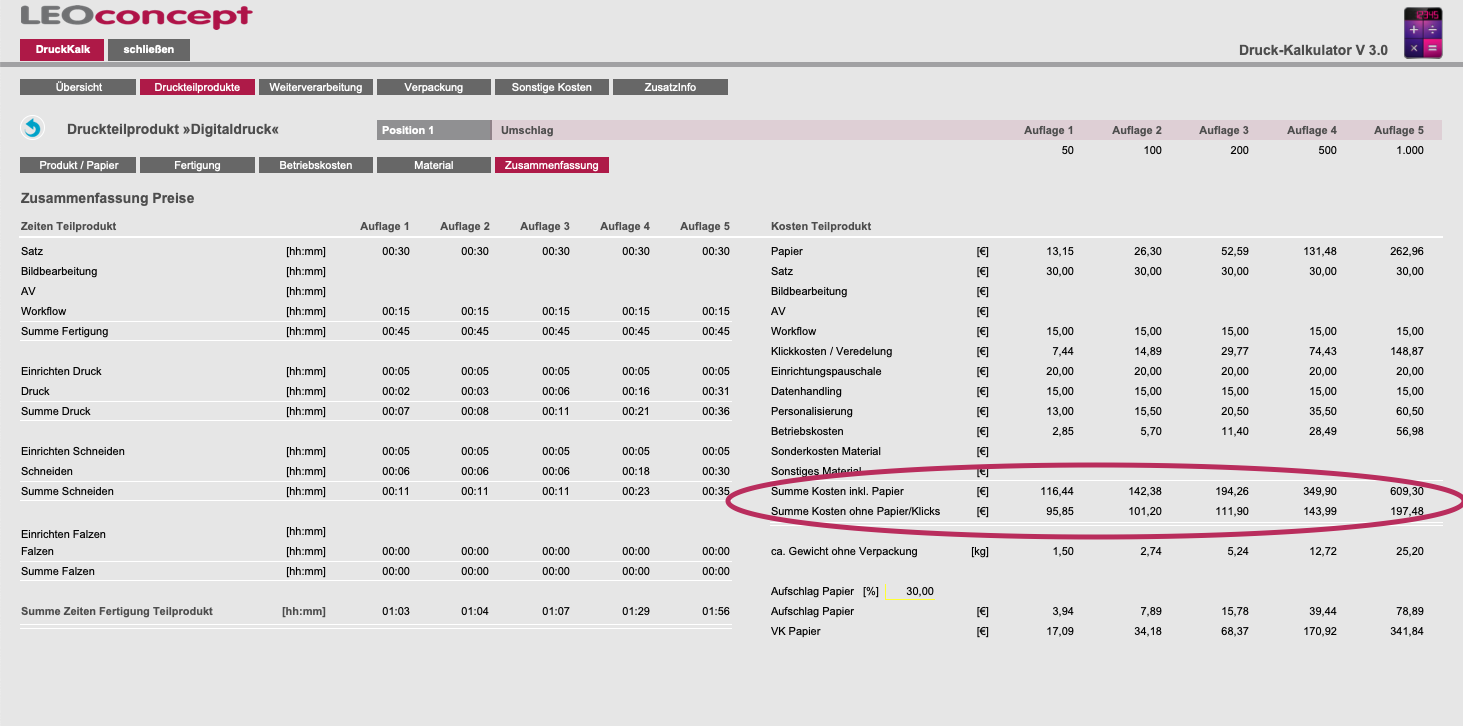Click the Sonderkosten Material row label

[826, 451]
